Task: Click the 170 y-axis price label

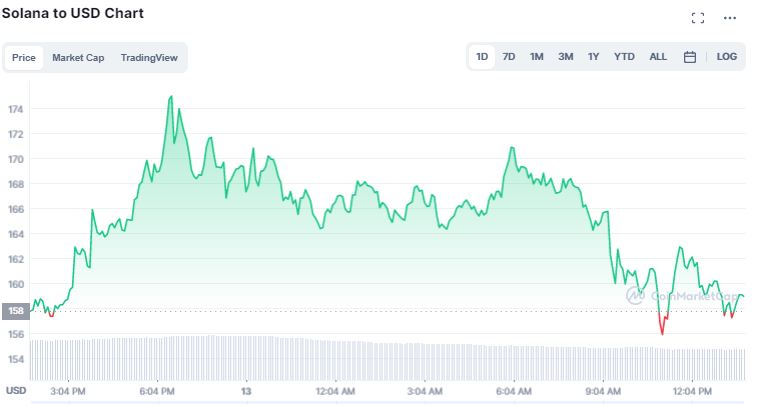Action: (16, 159)
